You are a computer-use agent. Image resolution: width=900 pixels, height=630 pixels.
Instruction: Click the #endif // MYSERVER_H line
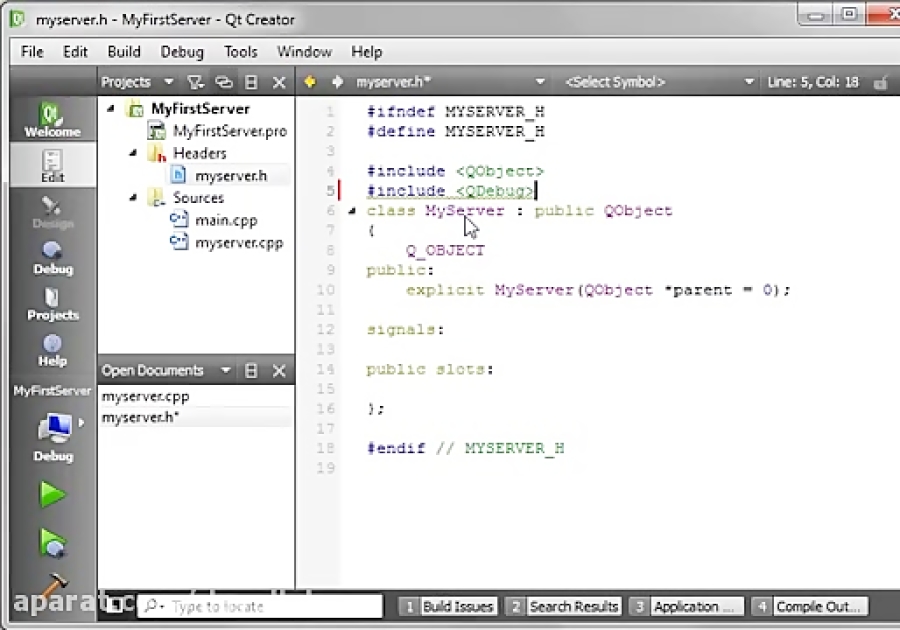click(x=465, y=448)
